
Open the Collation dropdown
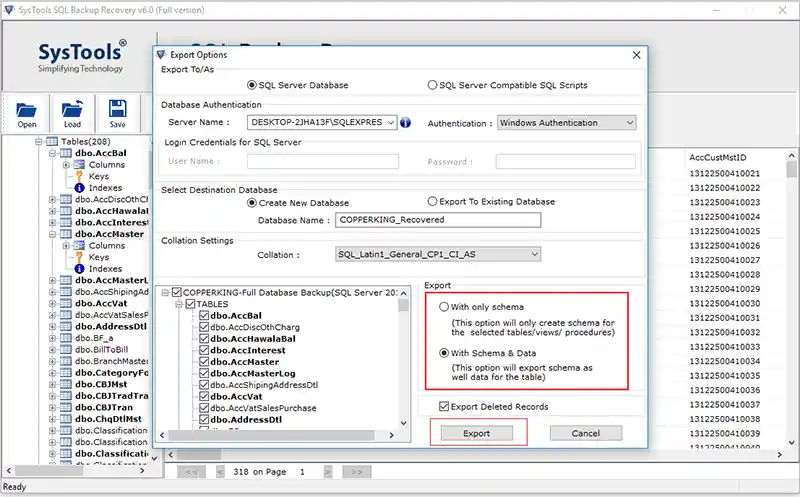[x=534, y=254]
